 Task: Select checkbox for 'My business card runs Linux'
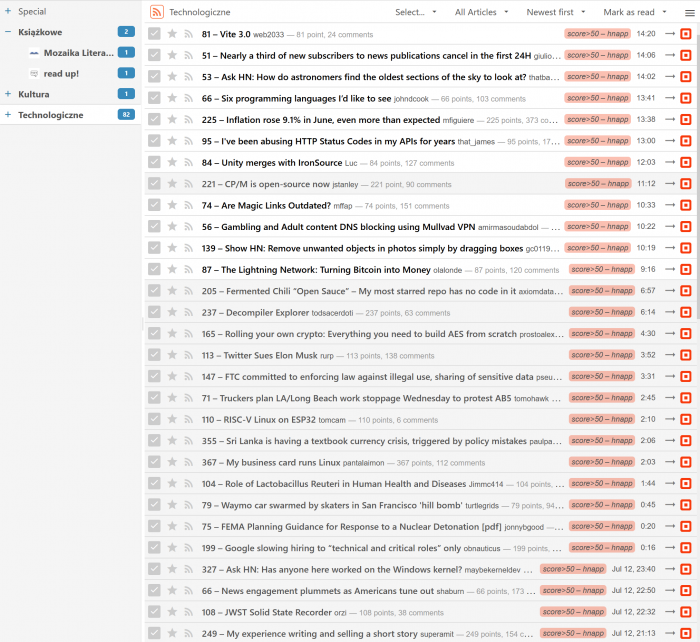tap(154, 462)
